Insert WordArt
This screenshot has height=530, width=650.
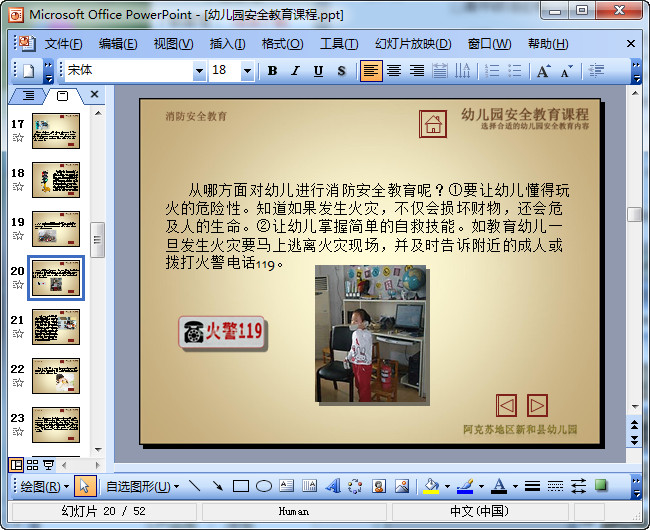(332, 486)
